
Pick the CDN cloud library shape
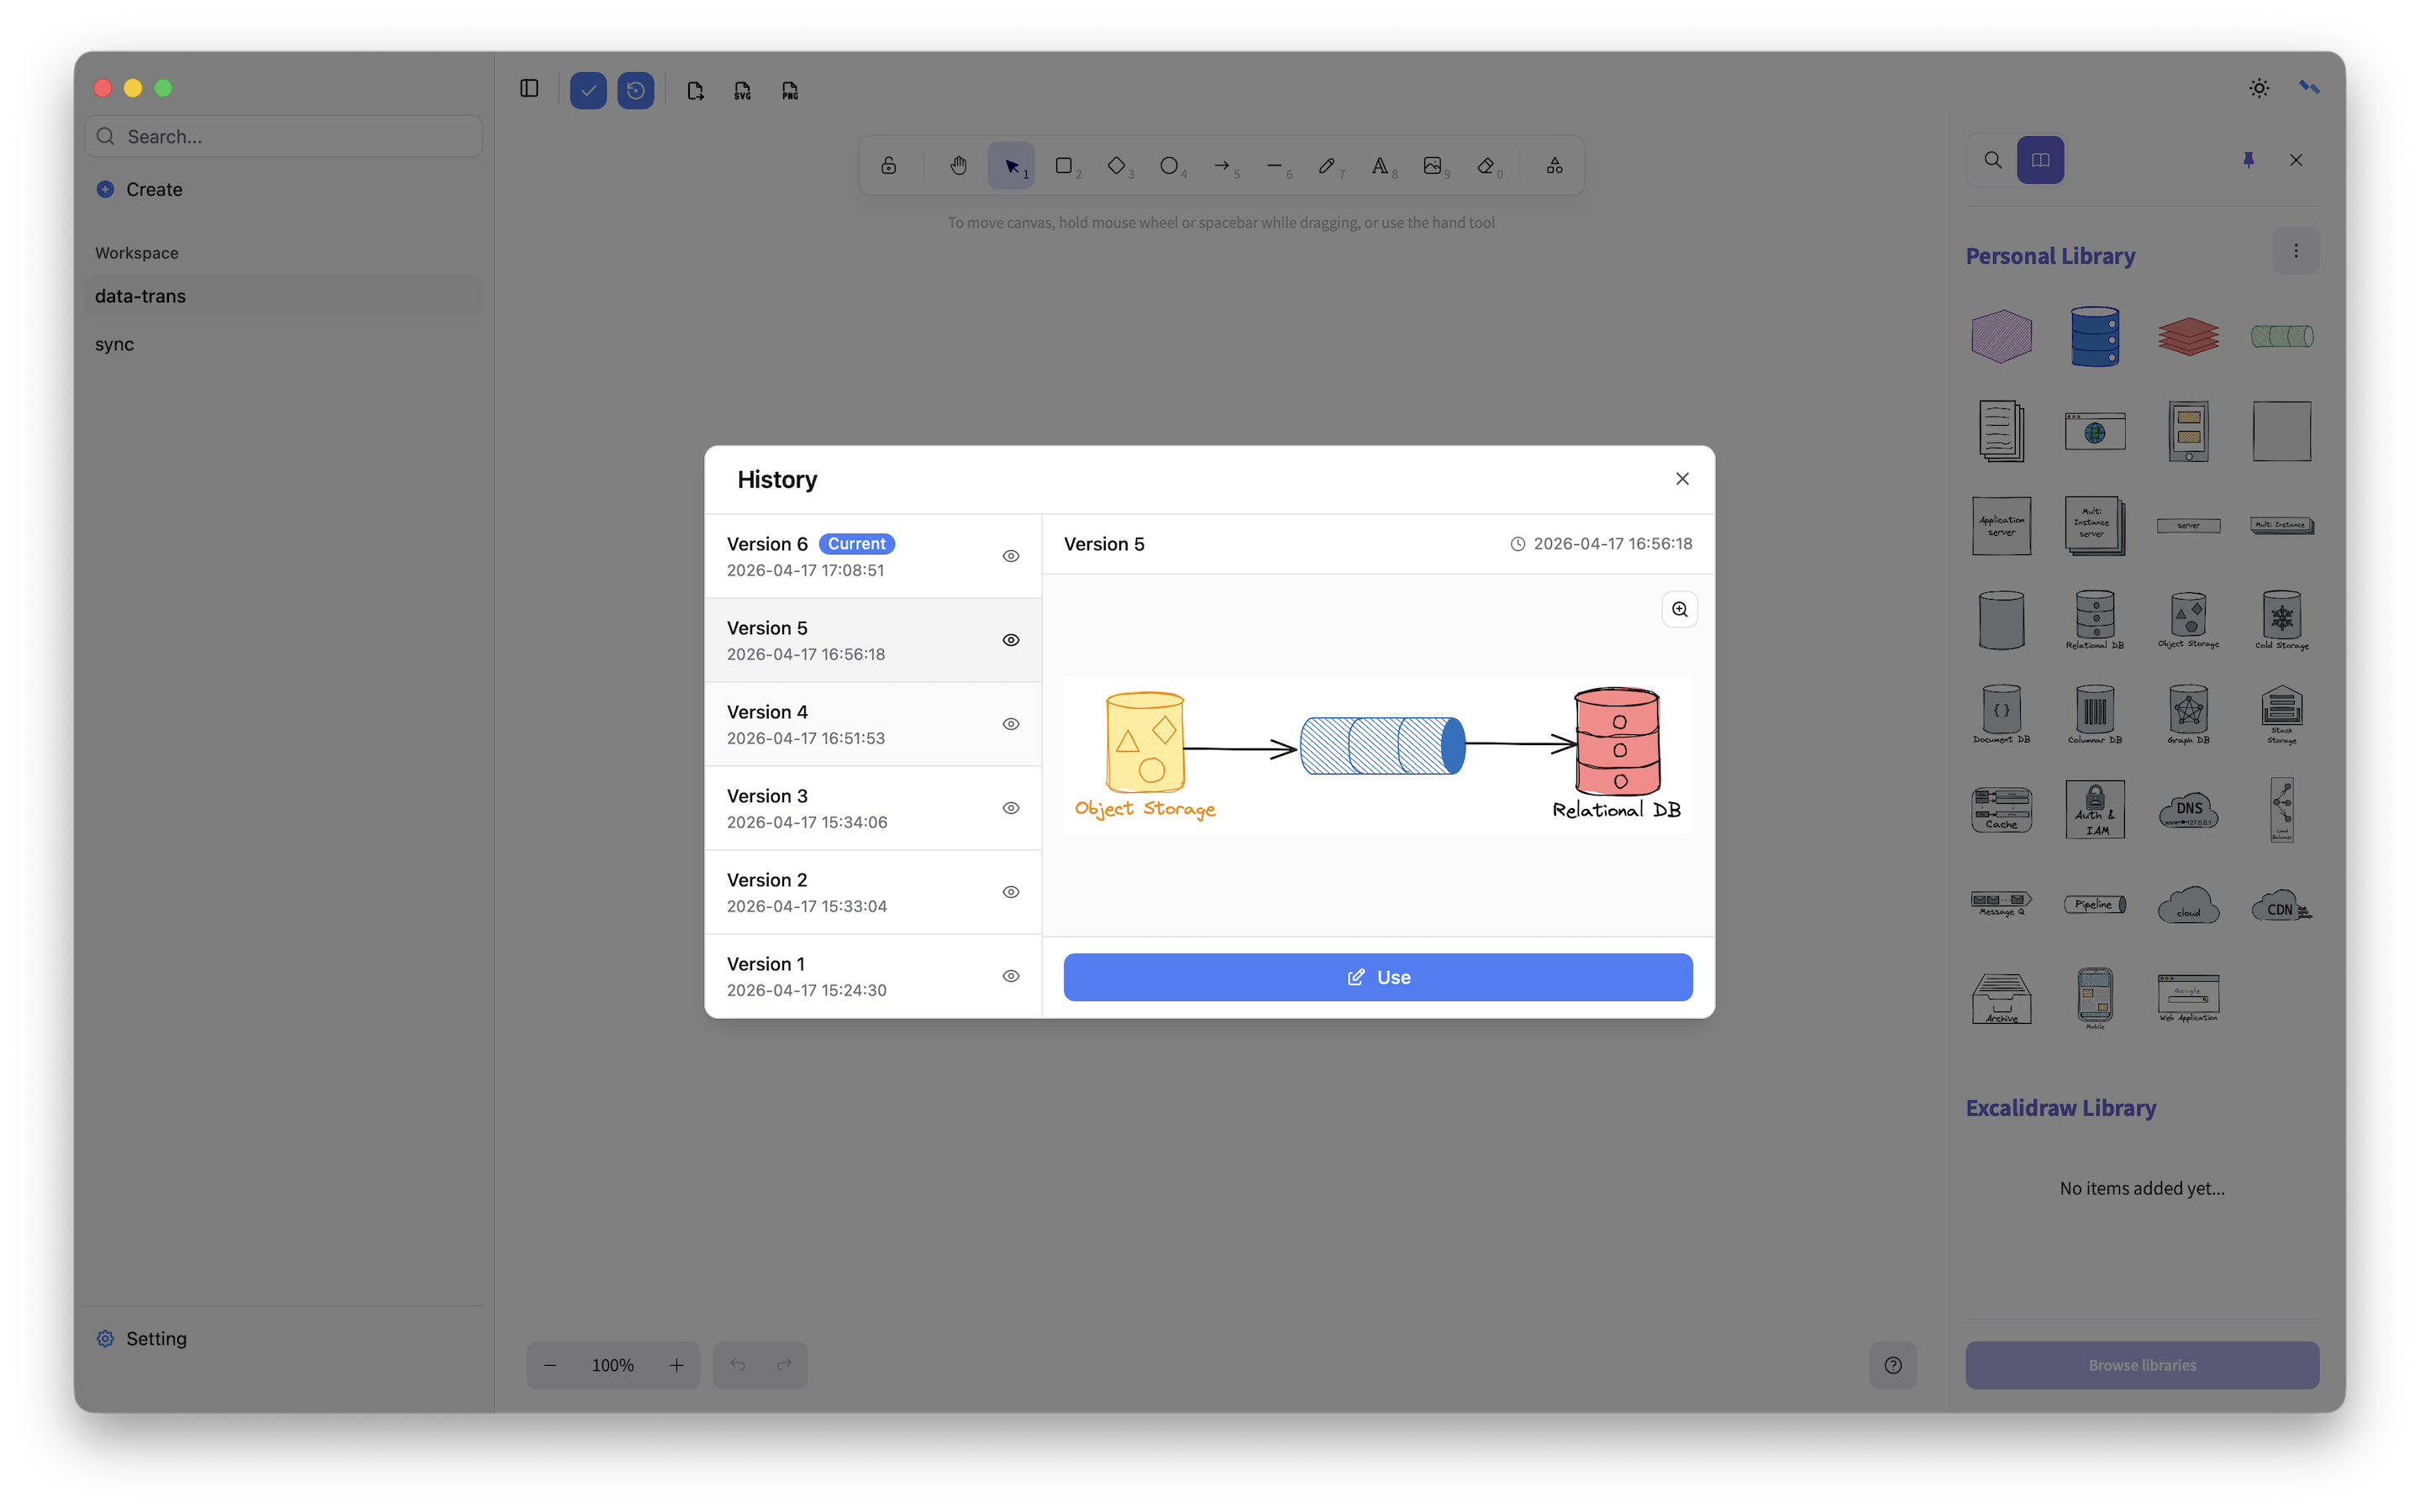[x=2282, y=904]
